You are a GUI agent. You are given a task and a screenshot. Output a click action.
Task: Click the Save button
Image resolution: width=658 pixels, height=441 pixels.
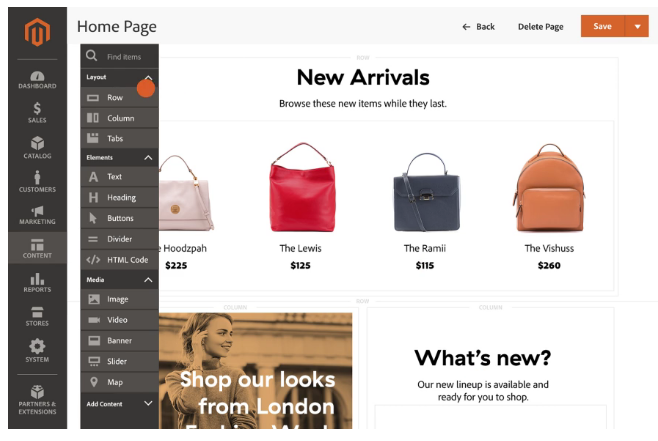(x=603, y=26)
